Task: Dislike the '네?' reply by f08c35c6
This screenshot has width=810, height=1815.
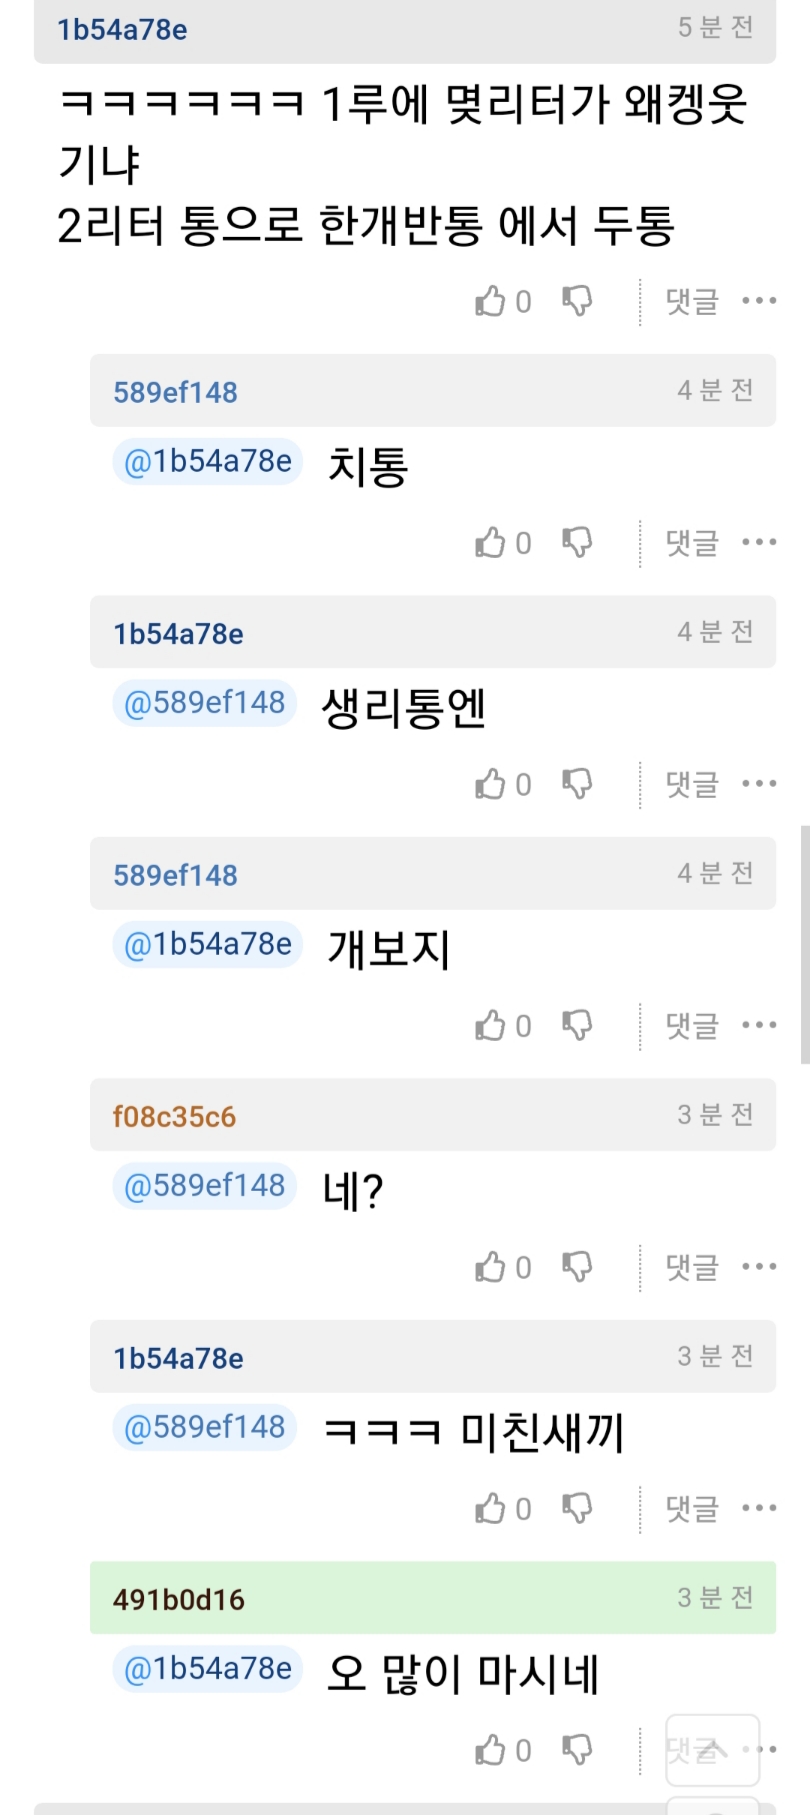Action: [x=577, y=1267]
